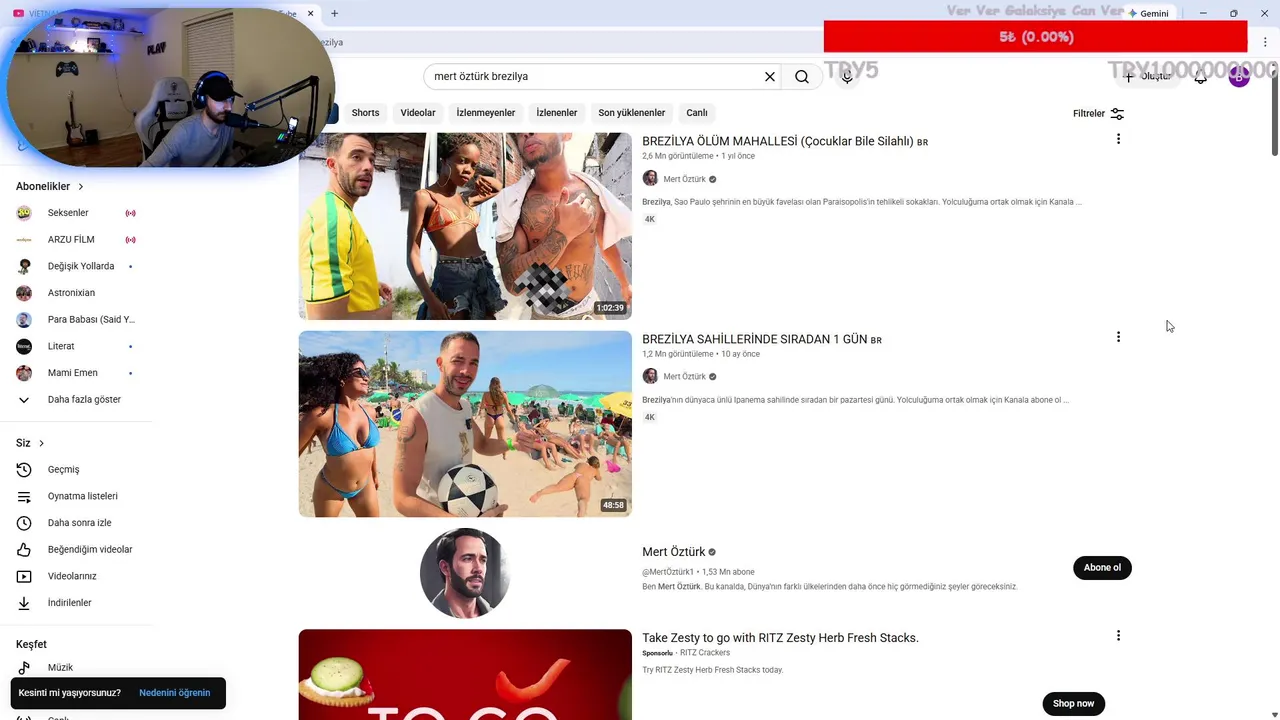The image size is (1280, 720).
Task: Open the Filtreler filter options
Action: (1099, 114)
